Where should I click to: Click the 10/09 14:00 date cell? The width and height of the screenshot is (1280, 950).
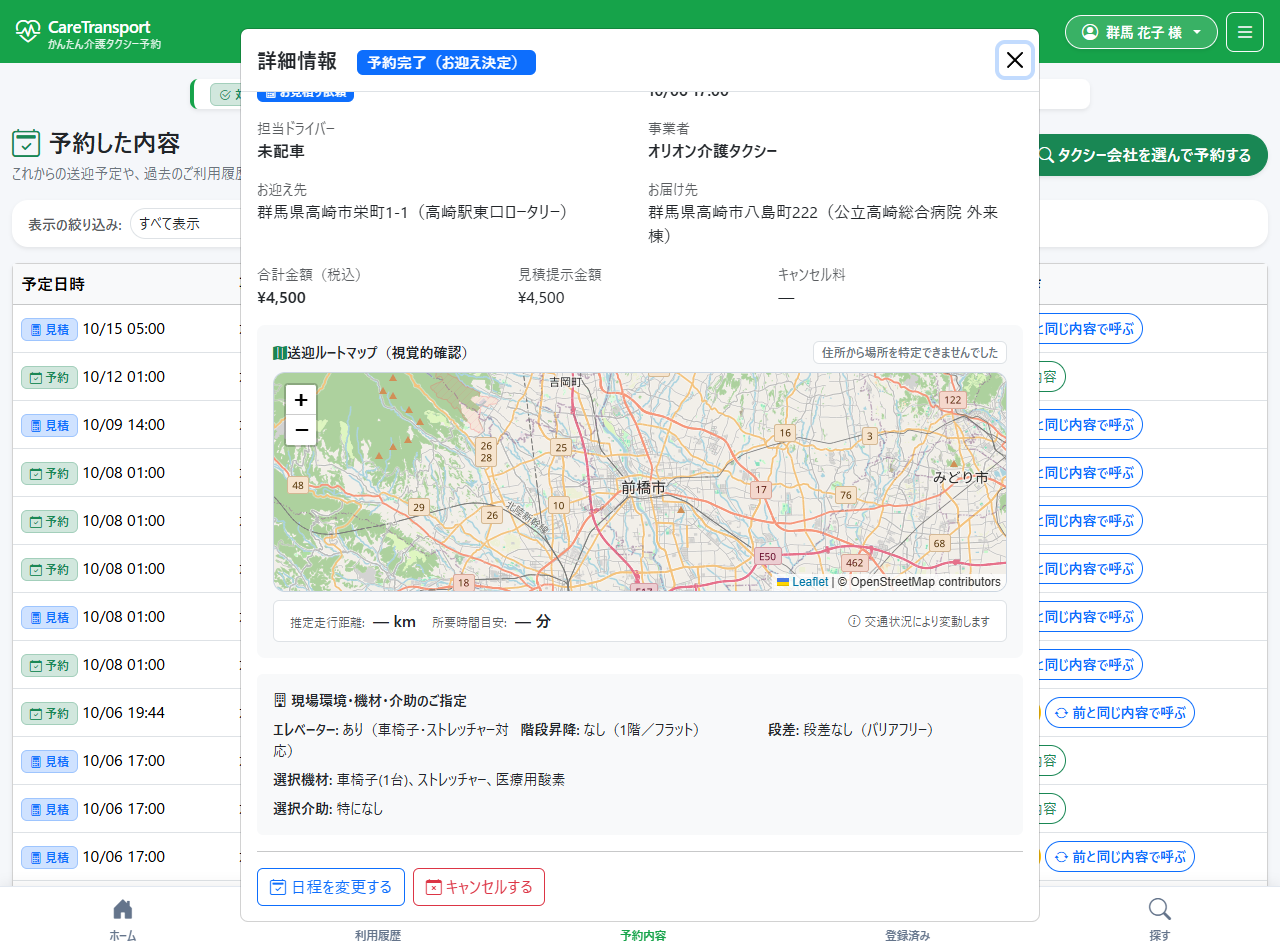124,425
